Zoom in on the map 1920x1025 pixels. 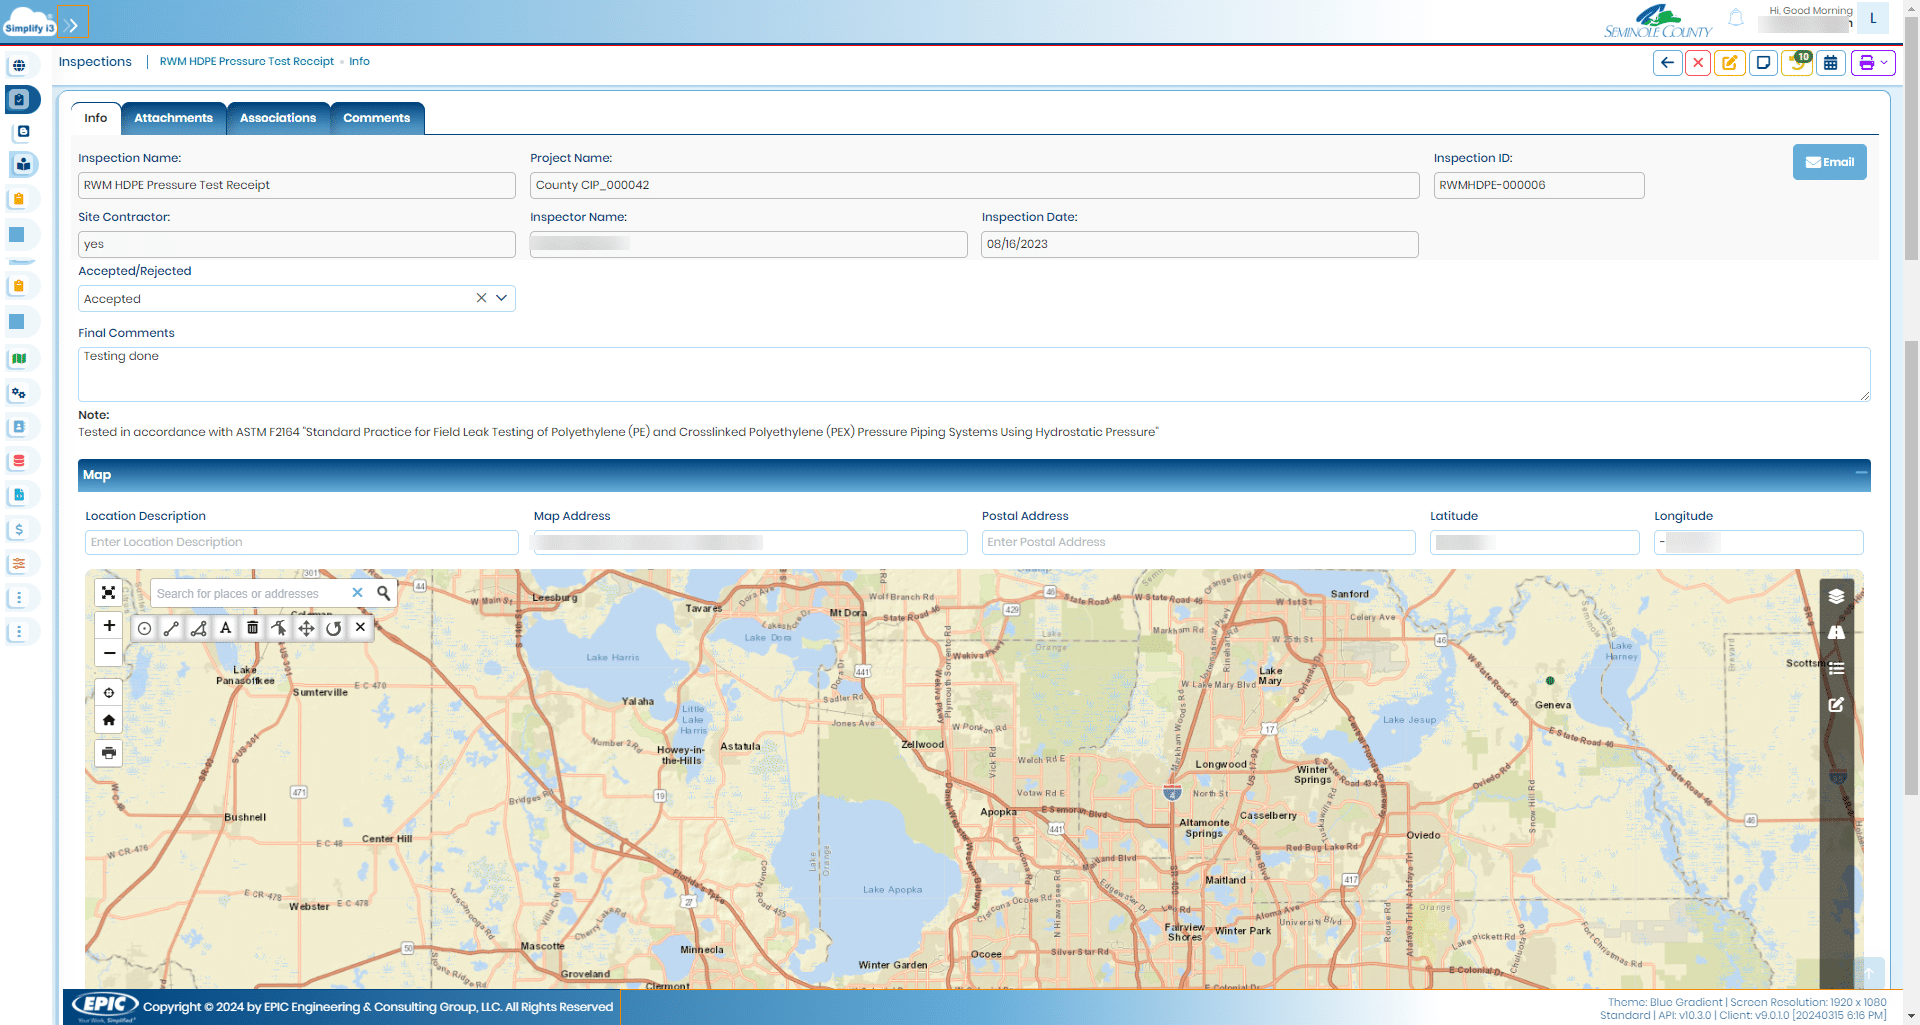109,626
